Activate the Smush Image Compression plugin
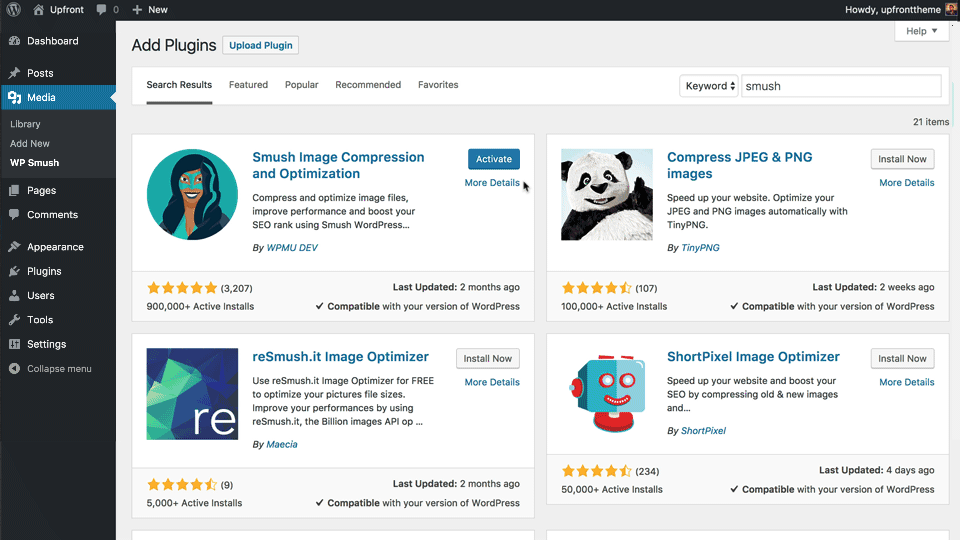The image size is (960, 540). 493,159
